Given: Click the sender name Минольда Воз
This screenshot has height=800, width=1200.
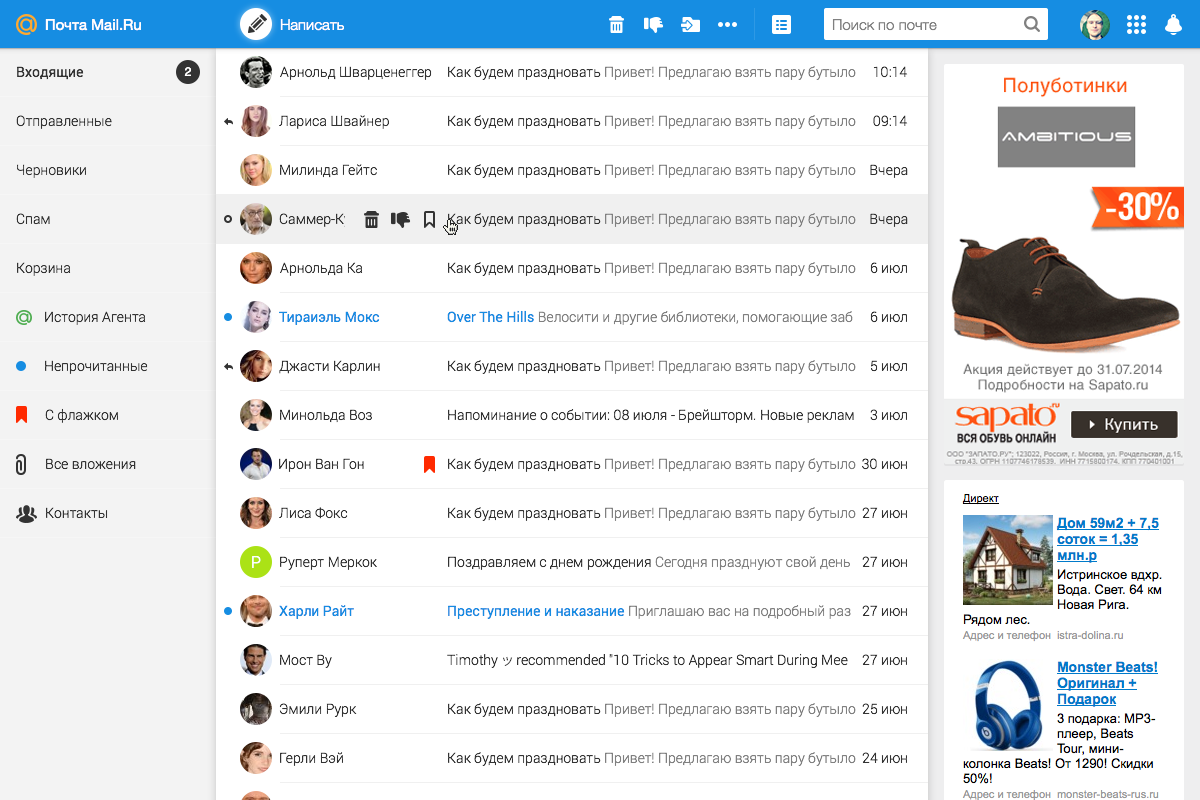Looking at the screenshot, I should click(x=325, y=415).
